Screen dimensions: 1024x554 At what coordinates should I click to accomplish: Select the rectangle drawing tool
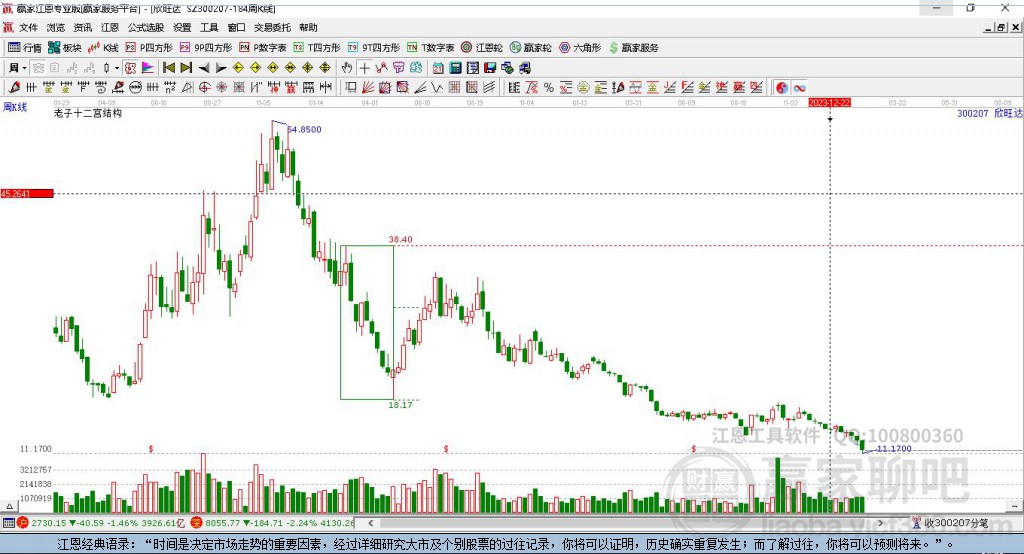(x=351, y=88)
